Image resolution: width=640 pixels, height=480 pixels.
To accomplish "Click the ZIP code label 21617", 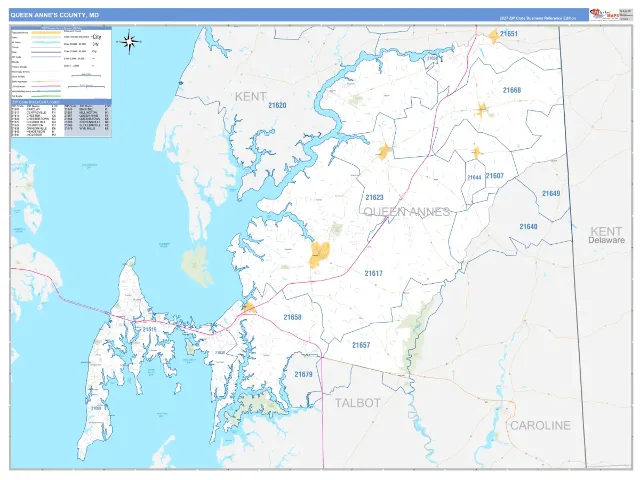I will point(373,273).
